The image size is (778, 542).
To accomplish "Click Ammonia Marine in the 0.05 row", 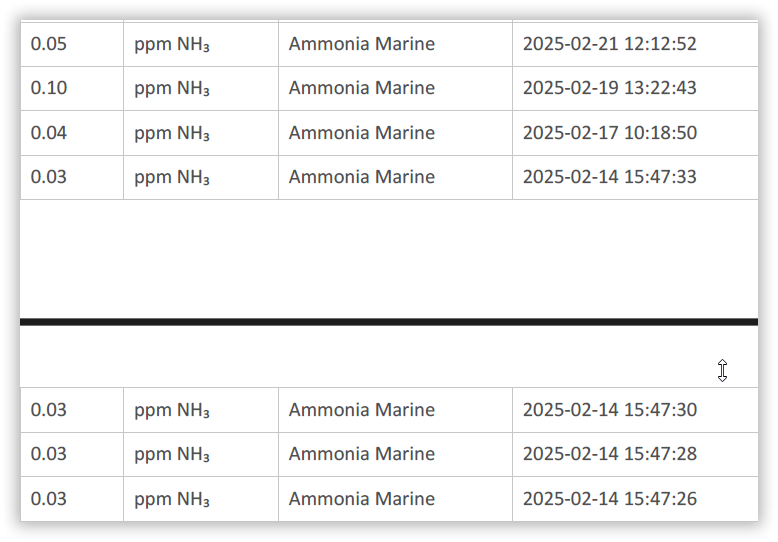I will pos(362,44).
